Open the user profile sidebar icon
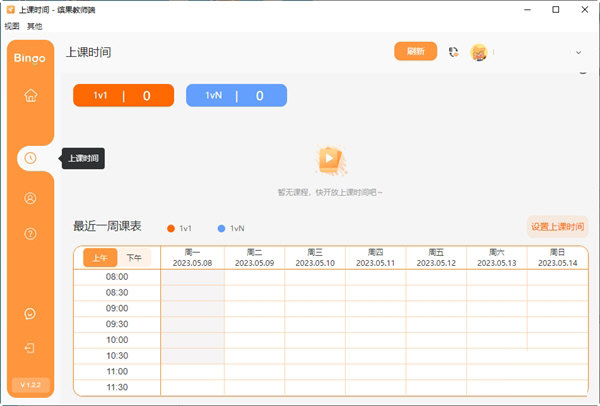The height and width of the screenshot is (406, 600). (30, 198)
